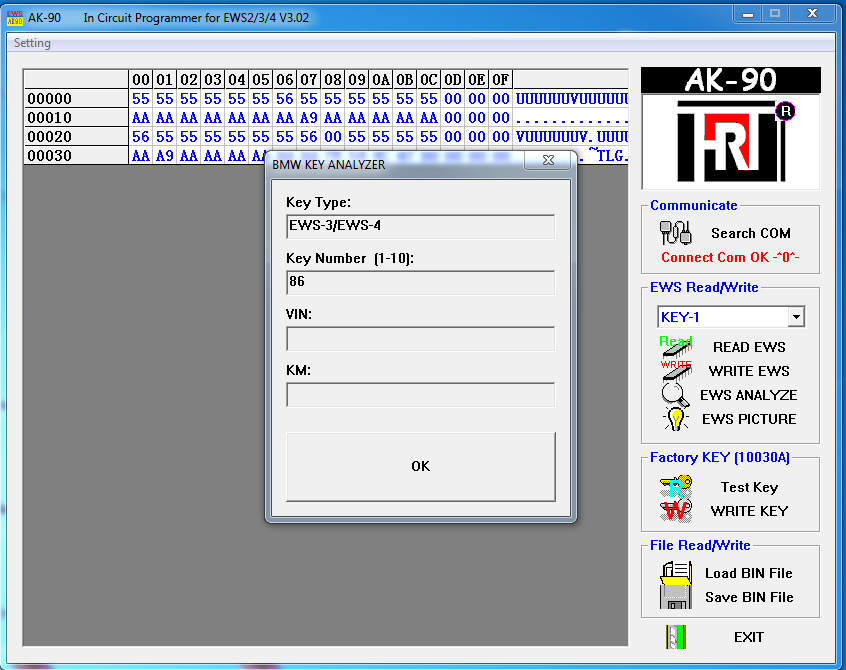The height and width of the screenshot is (670, 846).
Task: Click the Key Number field showing 86
Action: point(420,282)
